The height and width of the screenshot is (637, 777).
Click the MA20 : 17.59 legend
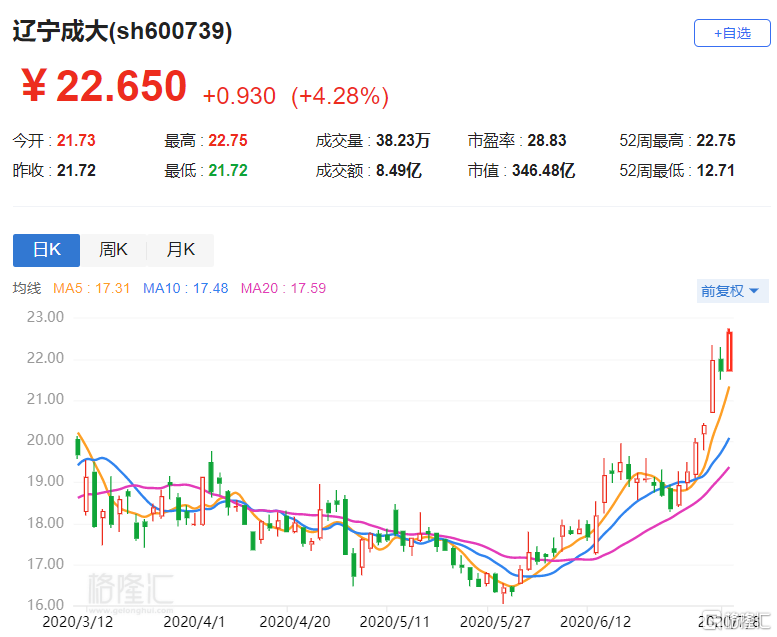coord(283,288)
